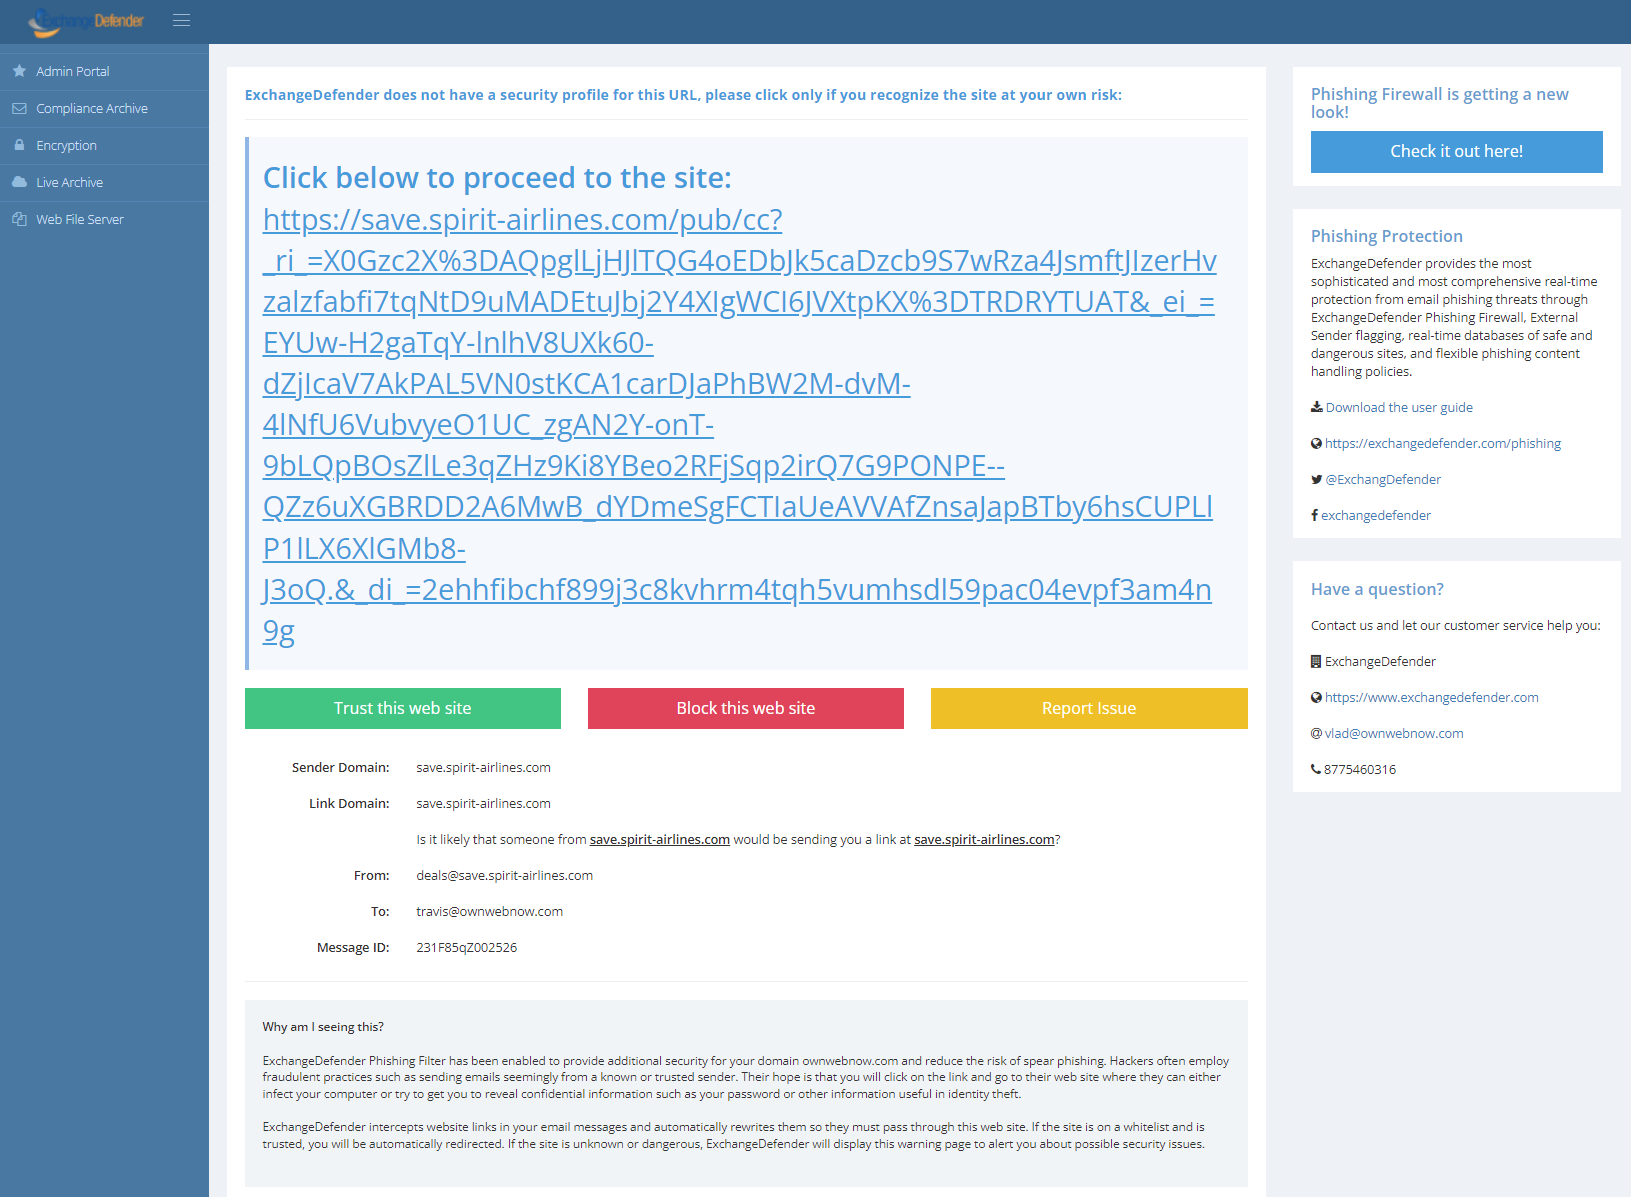Click the Web File Server icon
This screenshot has height=1197, width=1631.
click(19, 219)
